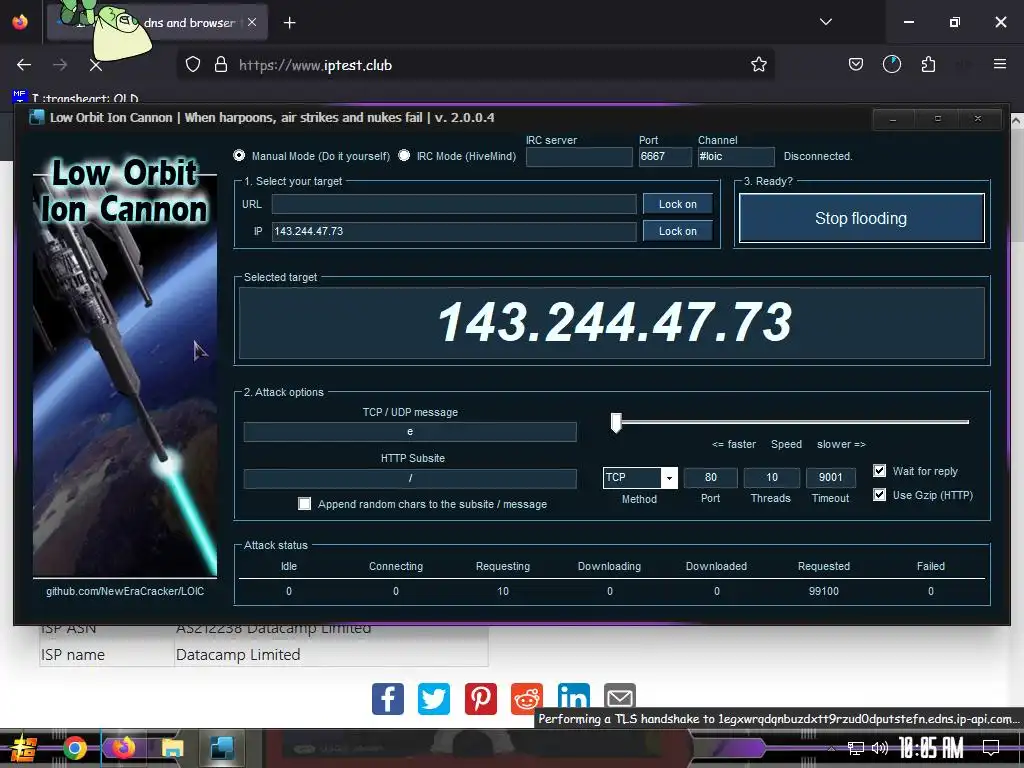Click the Timeout field showing 9001

[x=831, y=477]
